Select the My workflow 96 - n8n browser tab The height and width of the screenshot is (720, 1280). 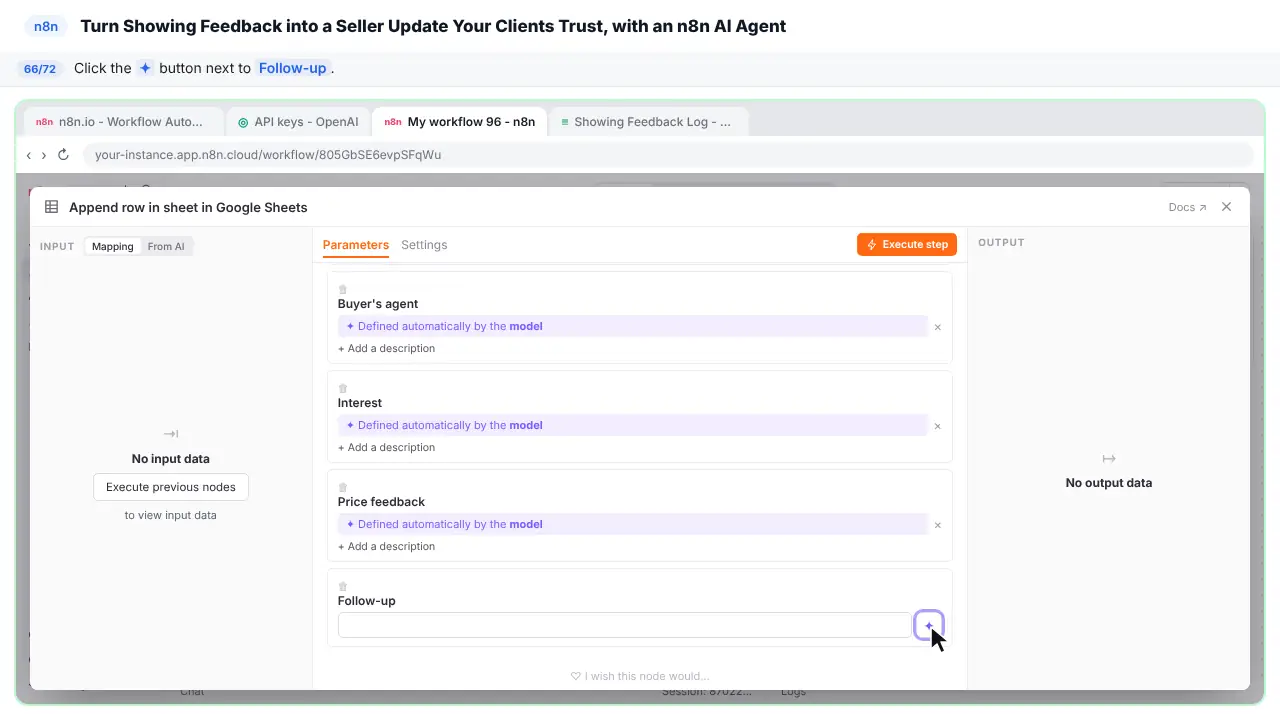(x=460, y=122)
